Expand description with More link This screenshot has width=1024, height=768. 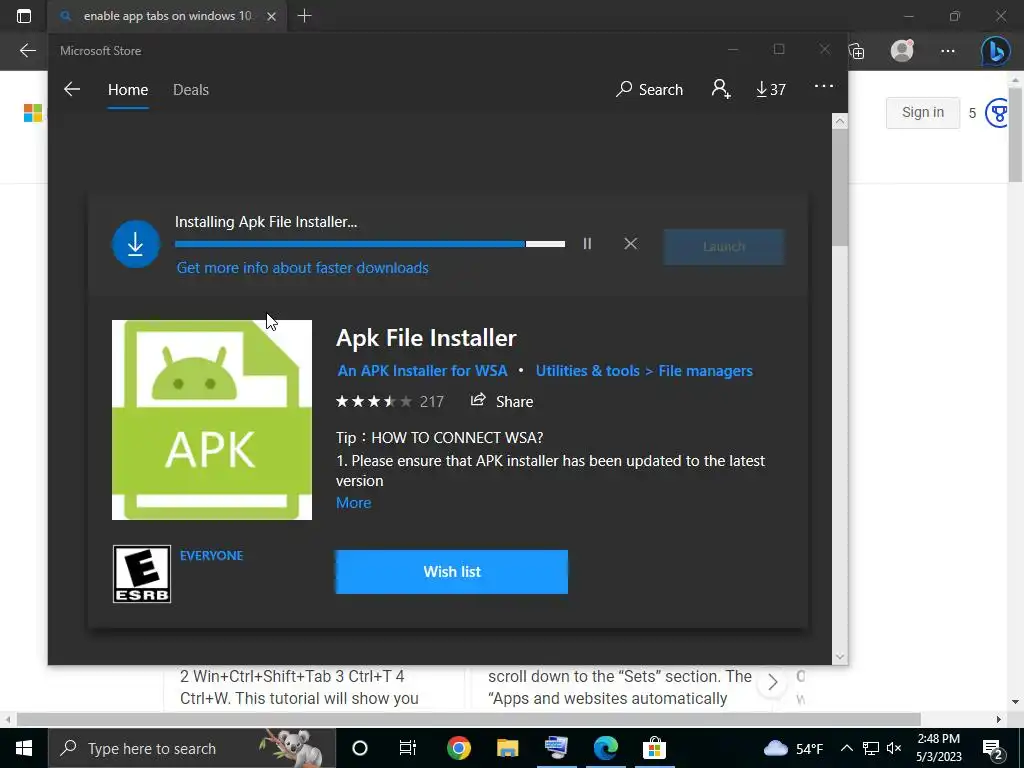tap(353, 503)
